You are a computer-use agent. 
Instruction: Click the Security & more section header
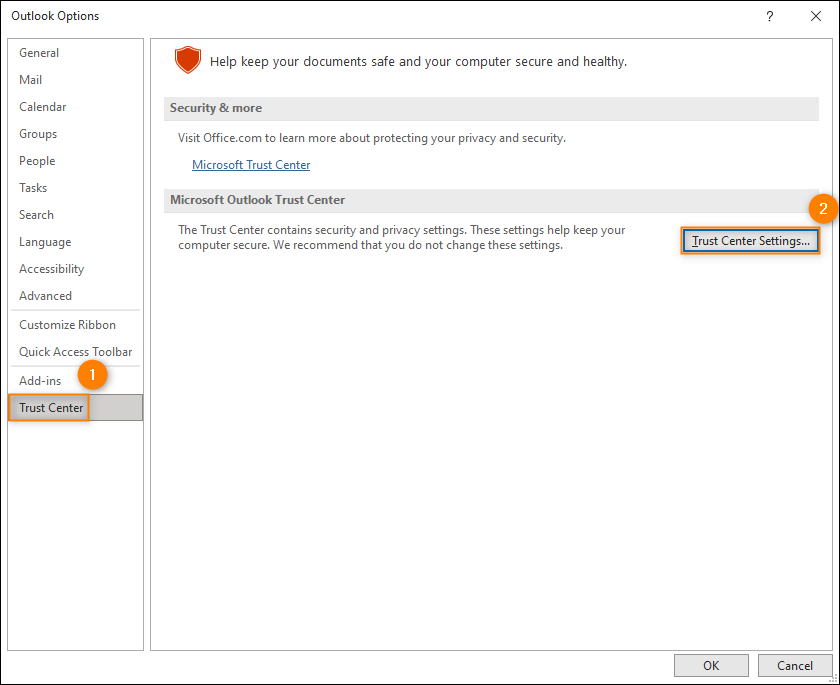491,108
